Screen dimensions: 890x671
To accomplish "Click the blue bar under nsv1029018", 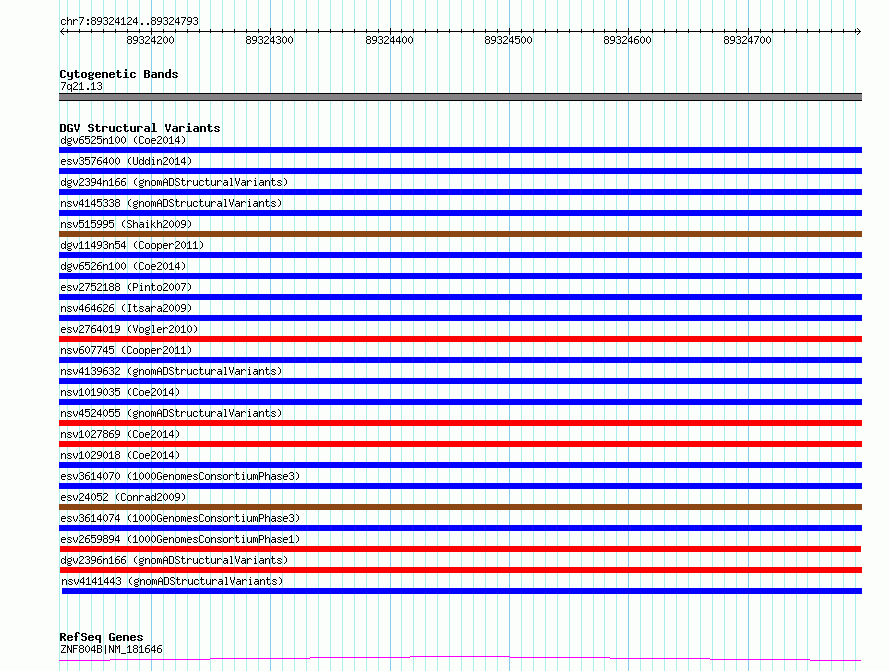I will tap(460, 465).
